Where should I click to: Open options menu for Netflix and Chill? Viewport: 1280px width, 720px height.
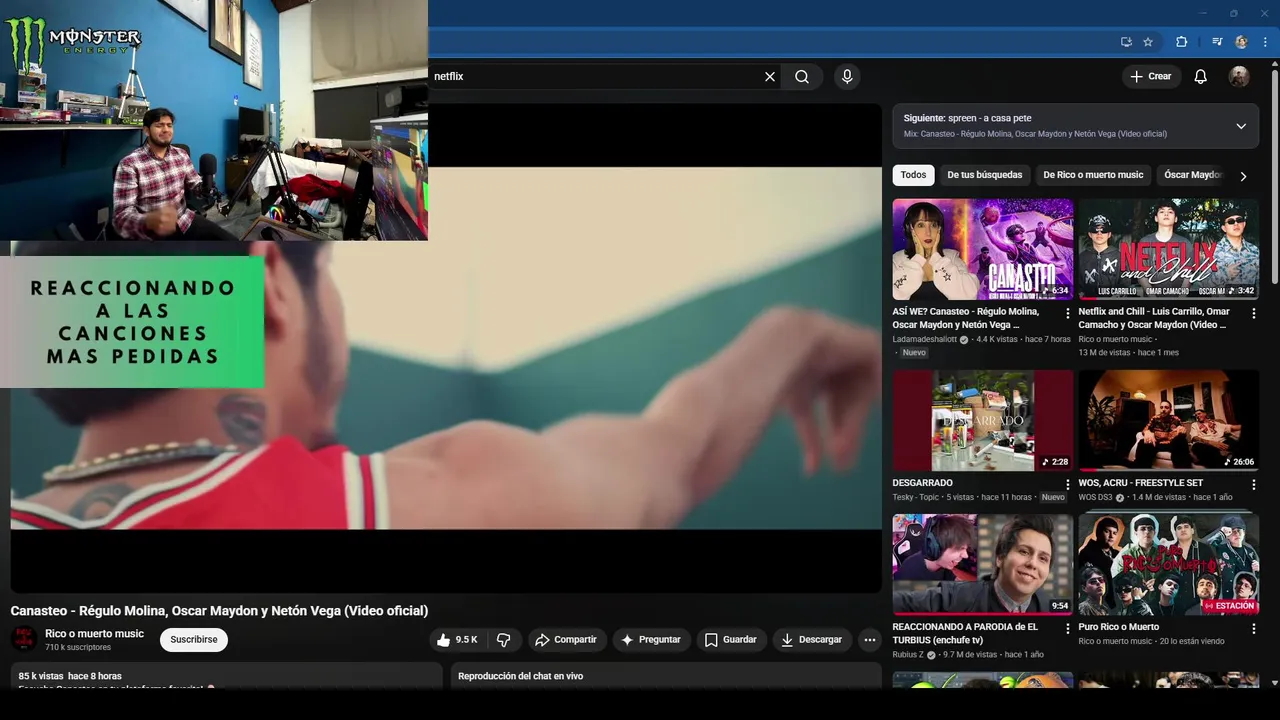[x=1254, y=314]
